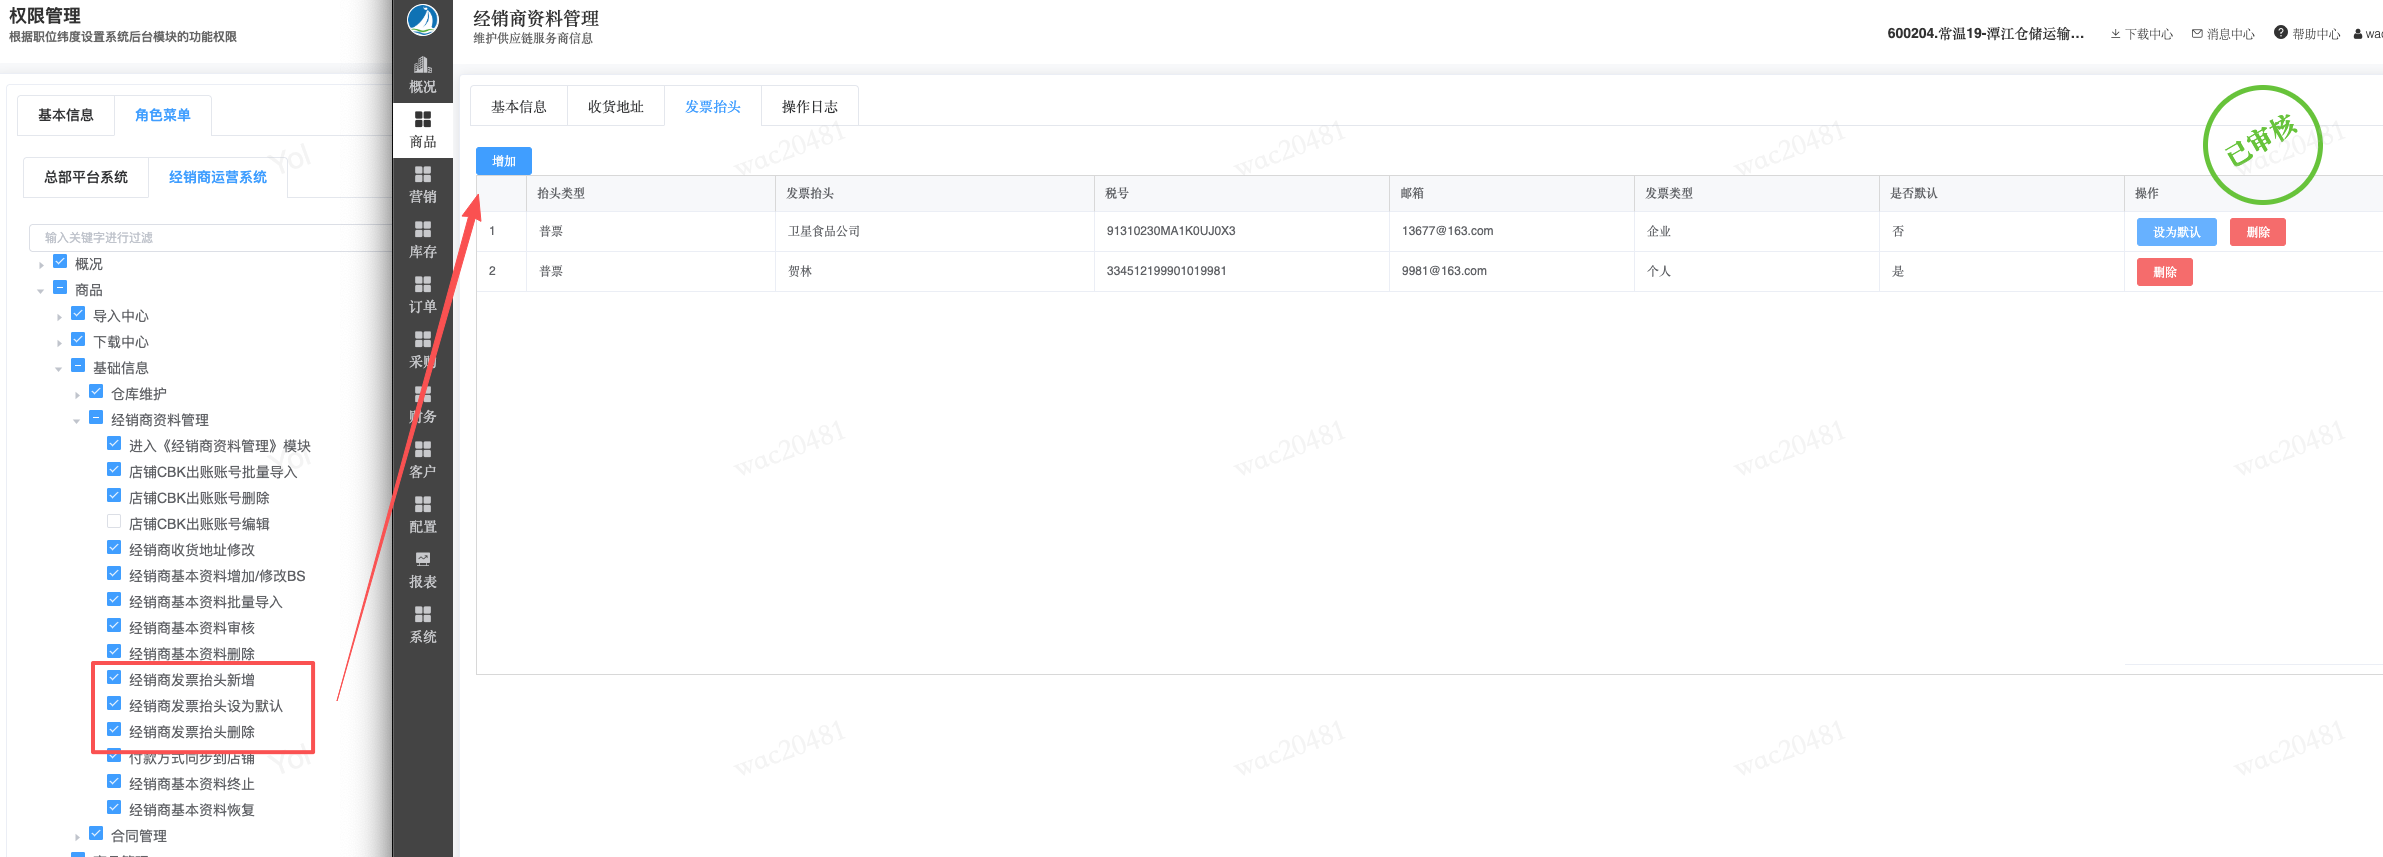Viewport: 2383px width, 857px height.
Task: Open the 客户 sidebar section
Action: pyautogui.click(x=423, y=460)
